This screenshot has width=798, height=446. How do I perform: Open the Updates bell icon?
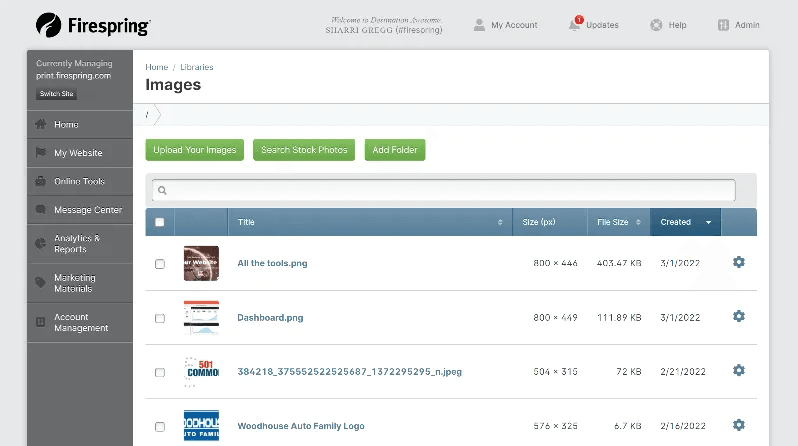575,25
